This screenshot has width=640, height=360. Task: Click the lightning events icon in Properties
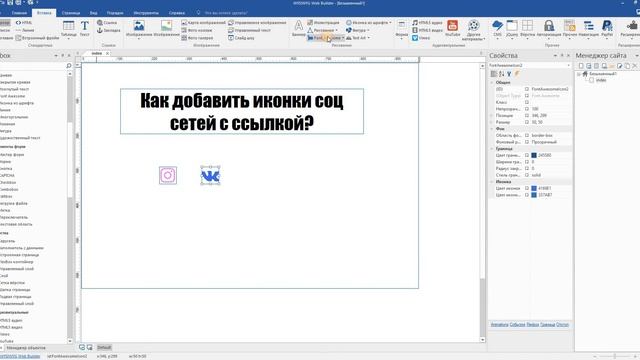point(517,74)
